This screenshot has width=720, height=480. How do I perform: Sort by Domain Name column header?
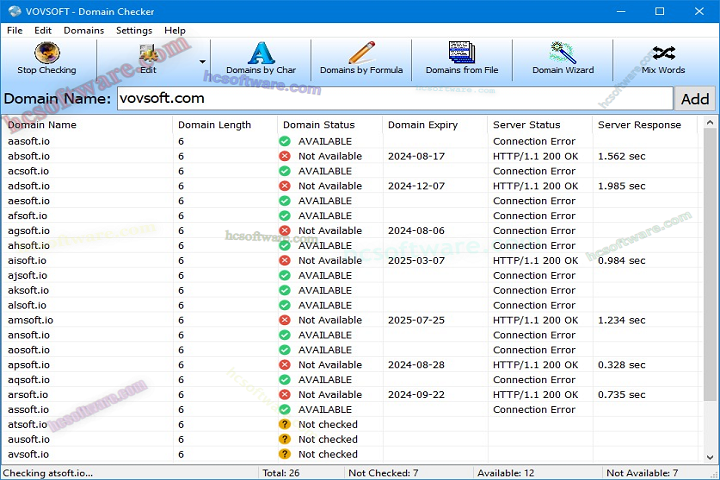[x=87, y=125]
